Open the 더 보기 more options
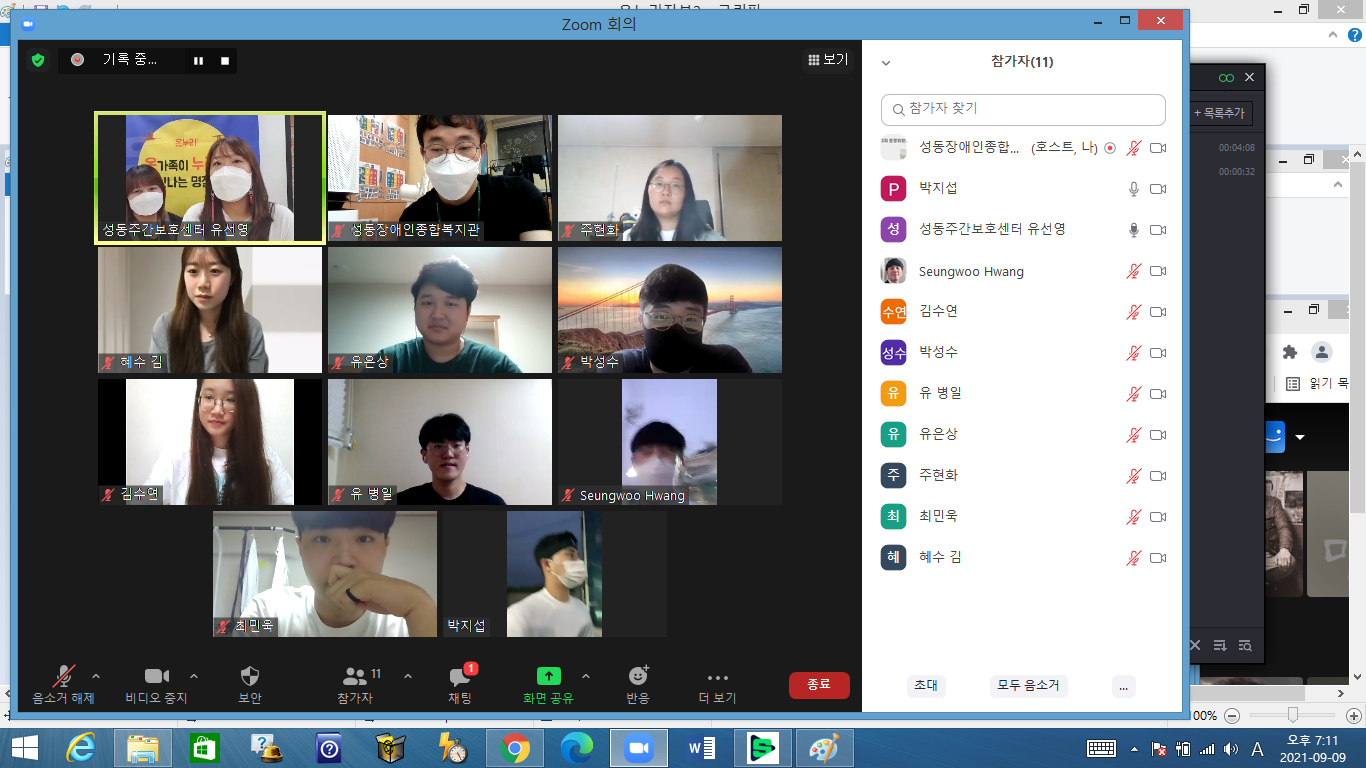Viewport: 1366px width, 768px height. pos(717,685)
